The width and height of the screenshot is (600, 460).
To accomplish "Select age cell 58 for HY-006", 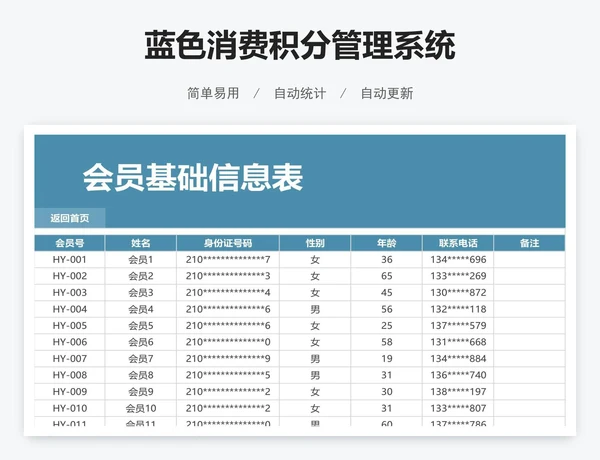I will (386, 342).
